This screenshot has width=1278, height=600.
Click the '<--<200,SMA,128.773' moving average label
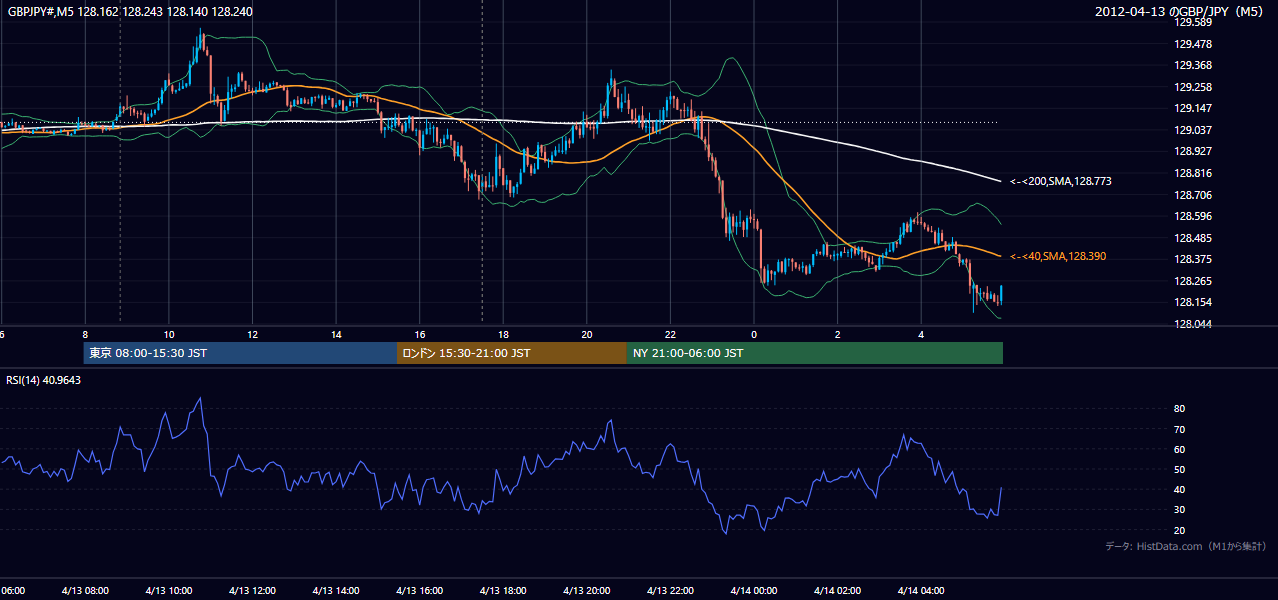tap(1060, 182)
